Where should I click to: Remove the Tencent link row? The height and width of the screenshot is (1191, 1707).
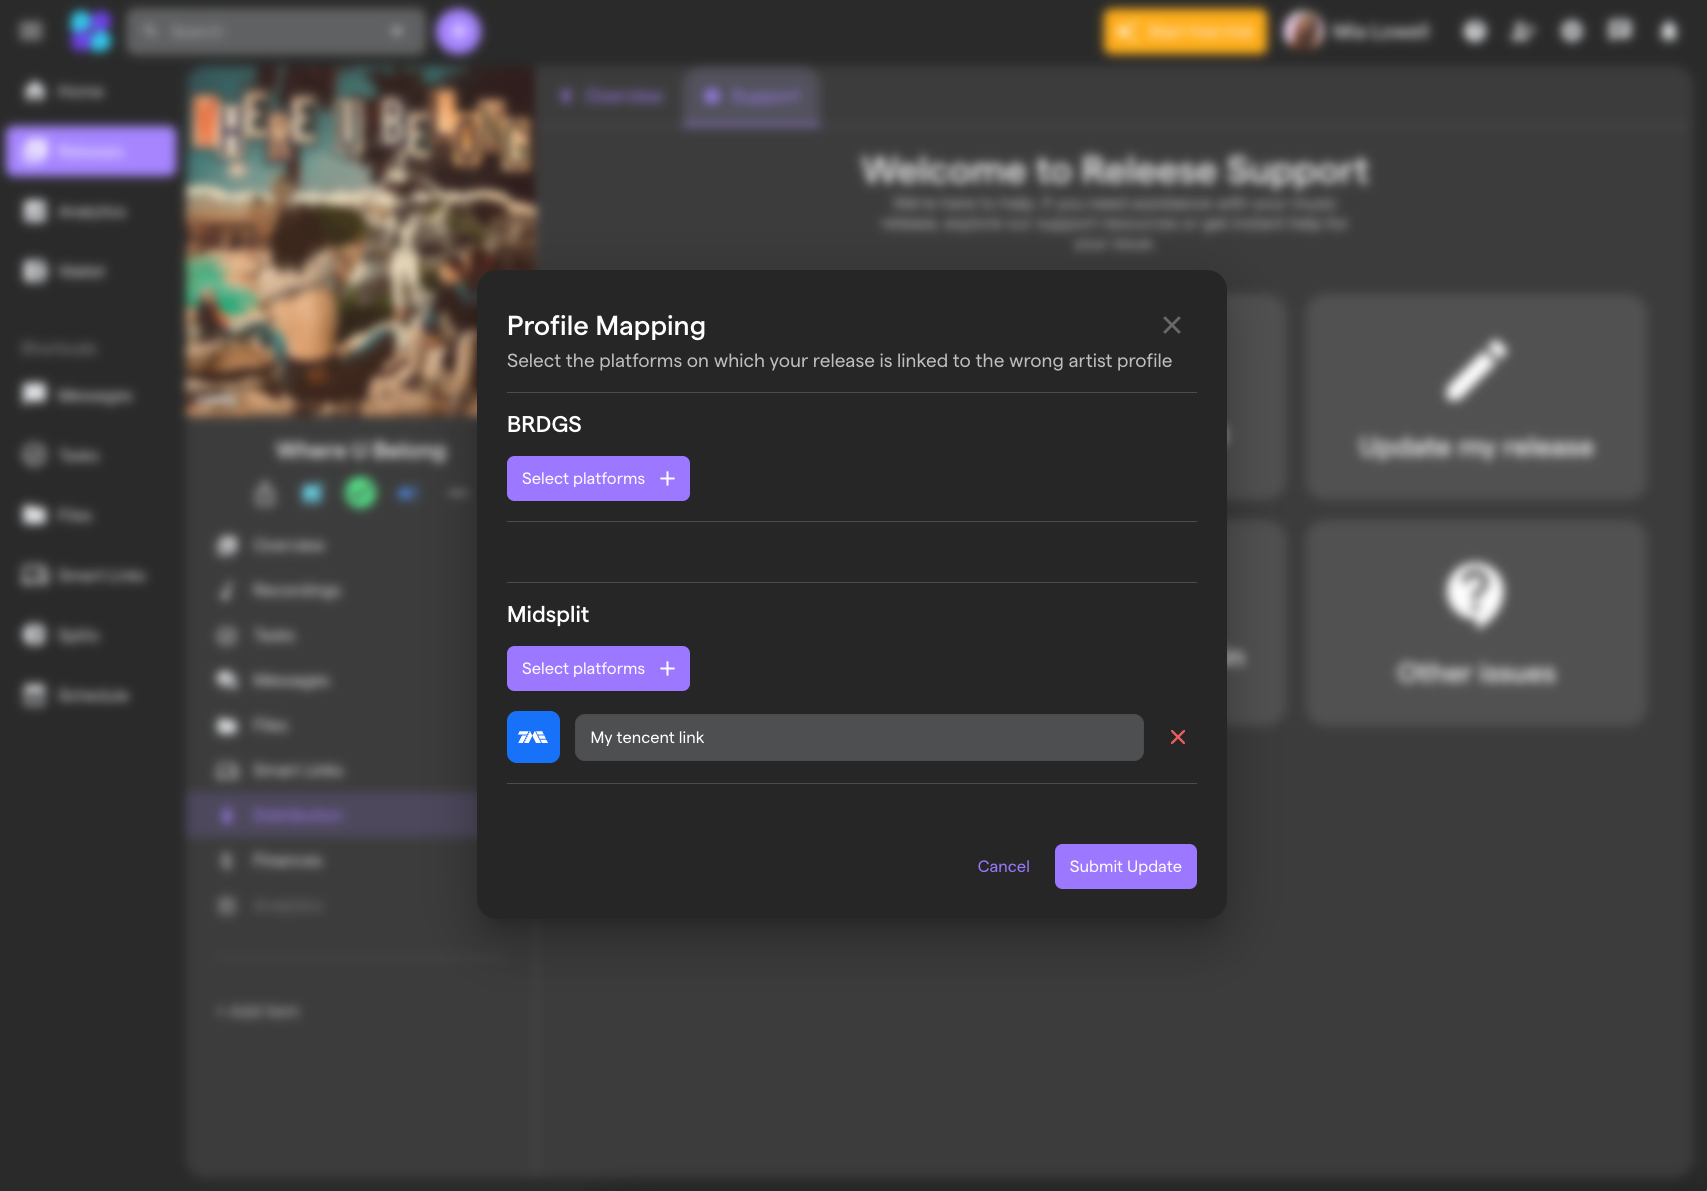[1178, 737]
